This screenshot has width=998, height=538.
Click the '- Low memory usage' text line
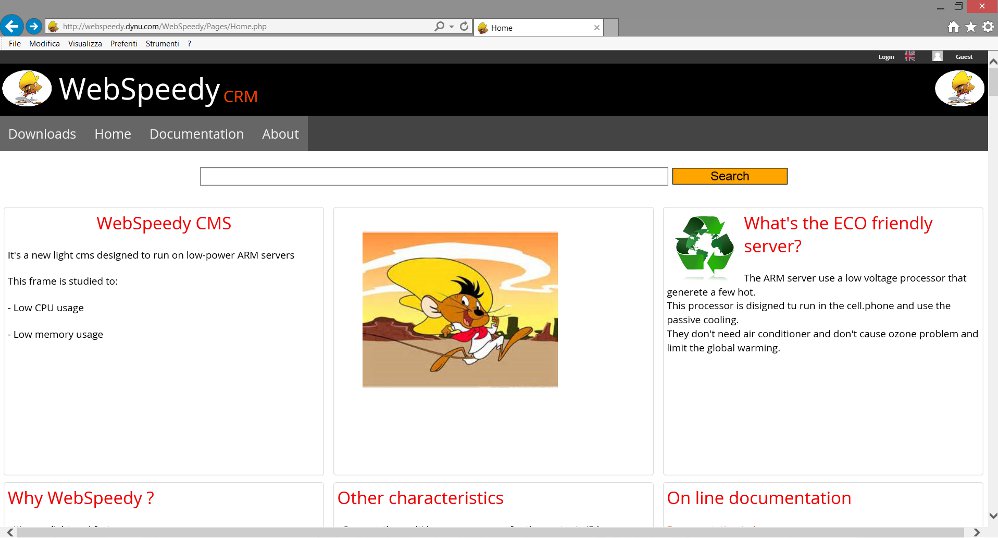(x=55, y=335)
